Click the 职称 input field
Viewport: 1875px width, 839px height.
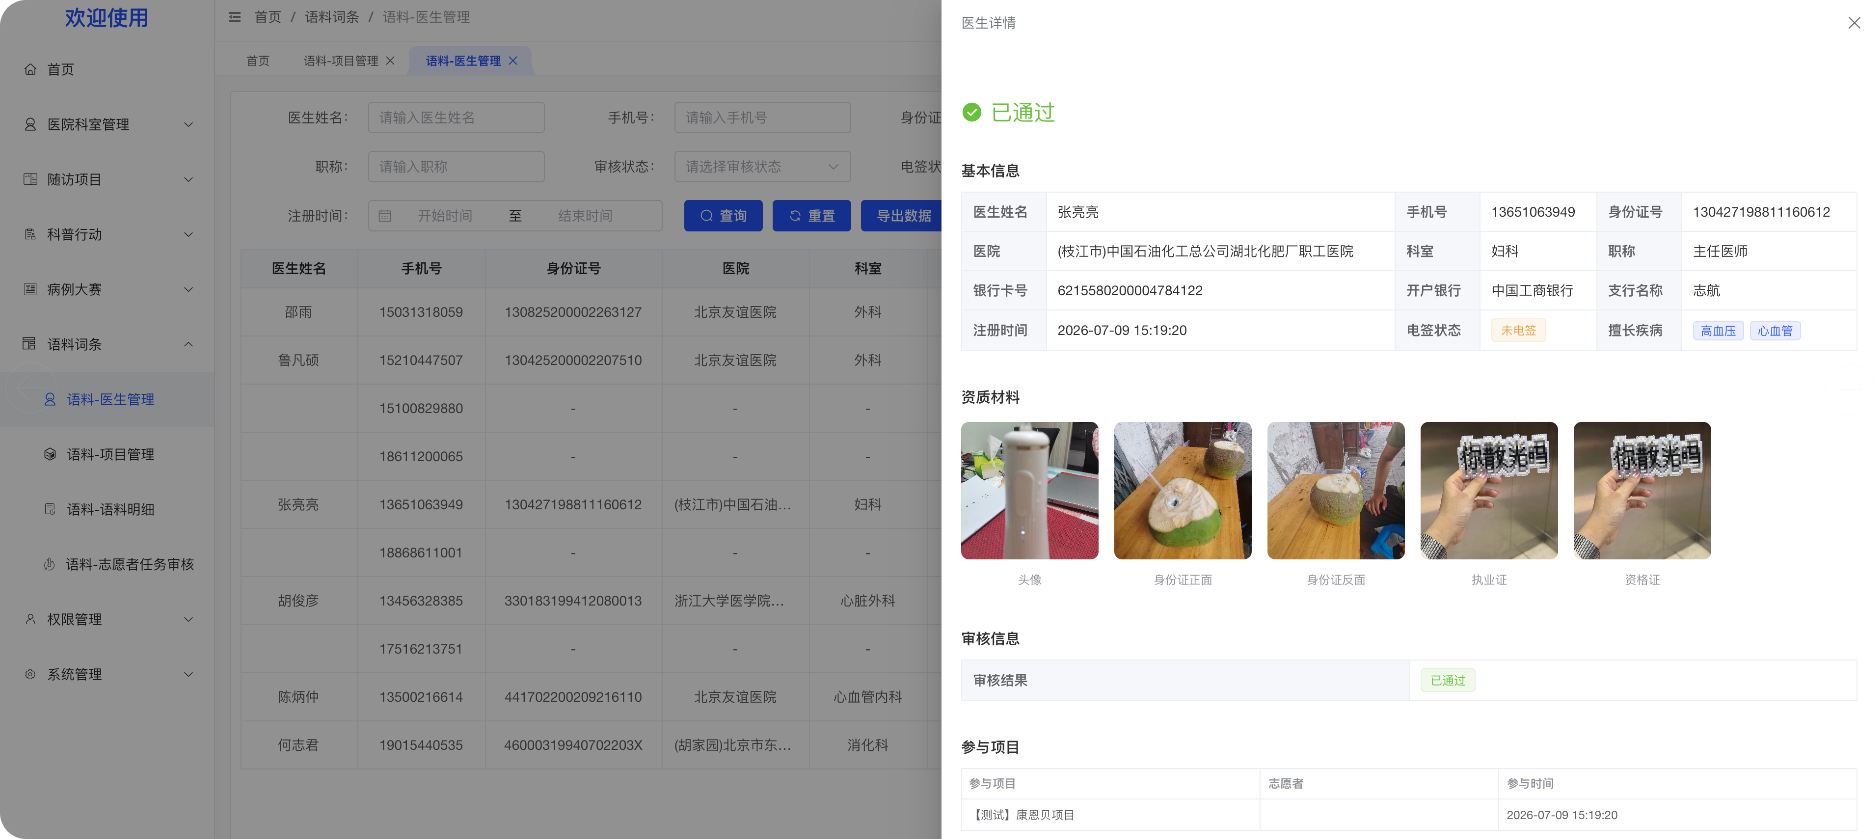(x=456, y=167)
